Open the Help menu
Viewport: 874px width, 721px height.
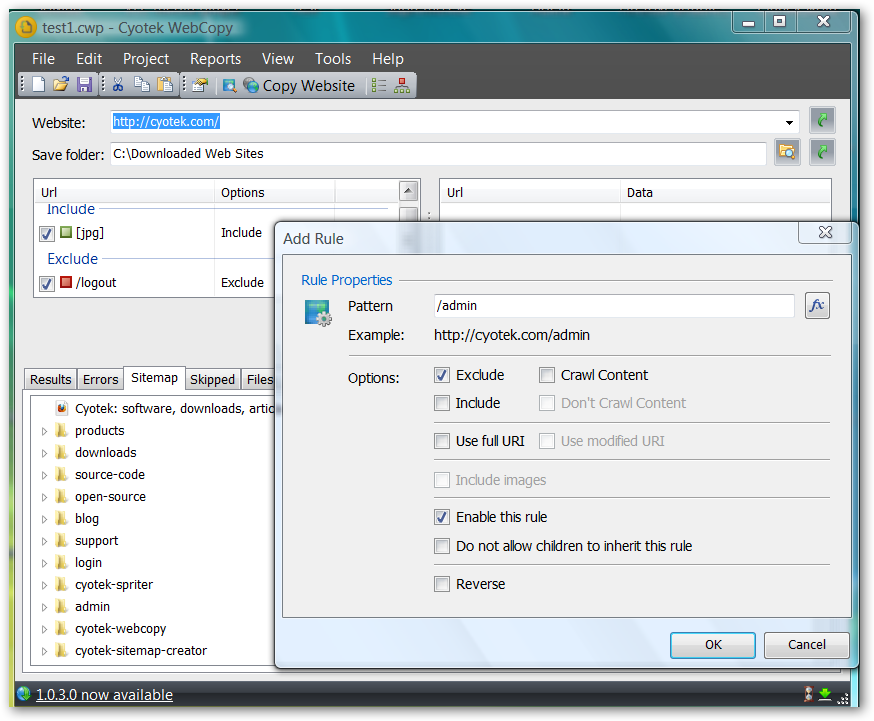coord(388,59)
